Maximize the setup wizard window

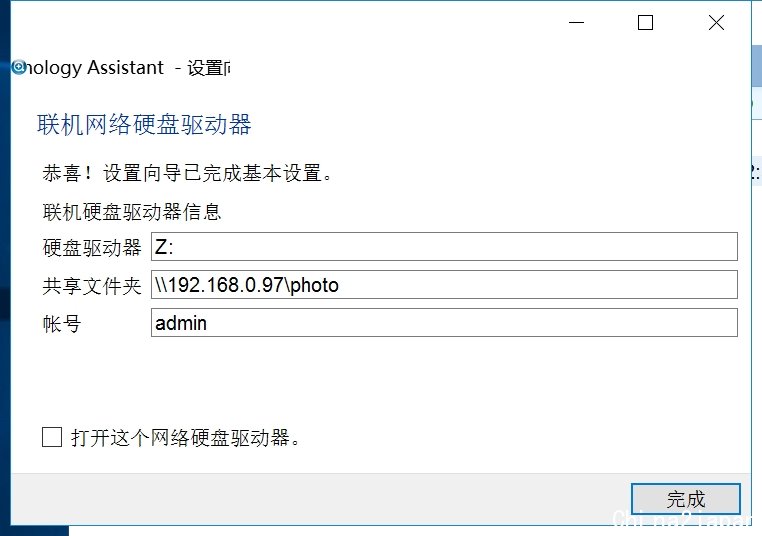tap(645, 22)
